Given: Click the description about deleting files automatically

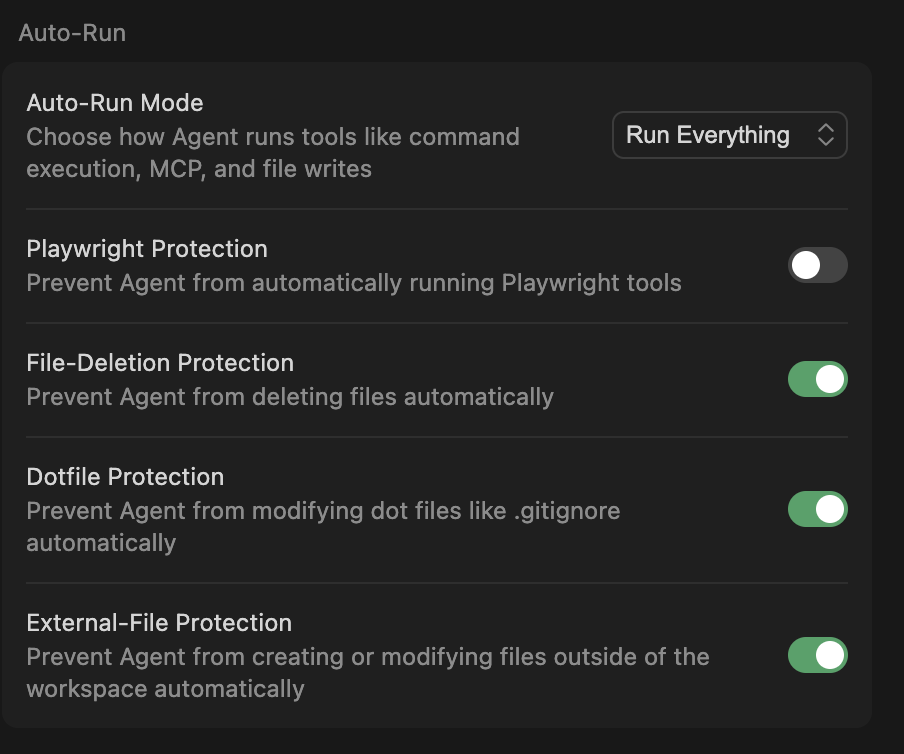Looking at the screenshot, I should click(290, 397).
